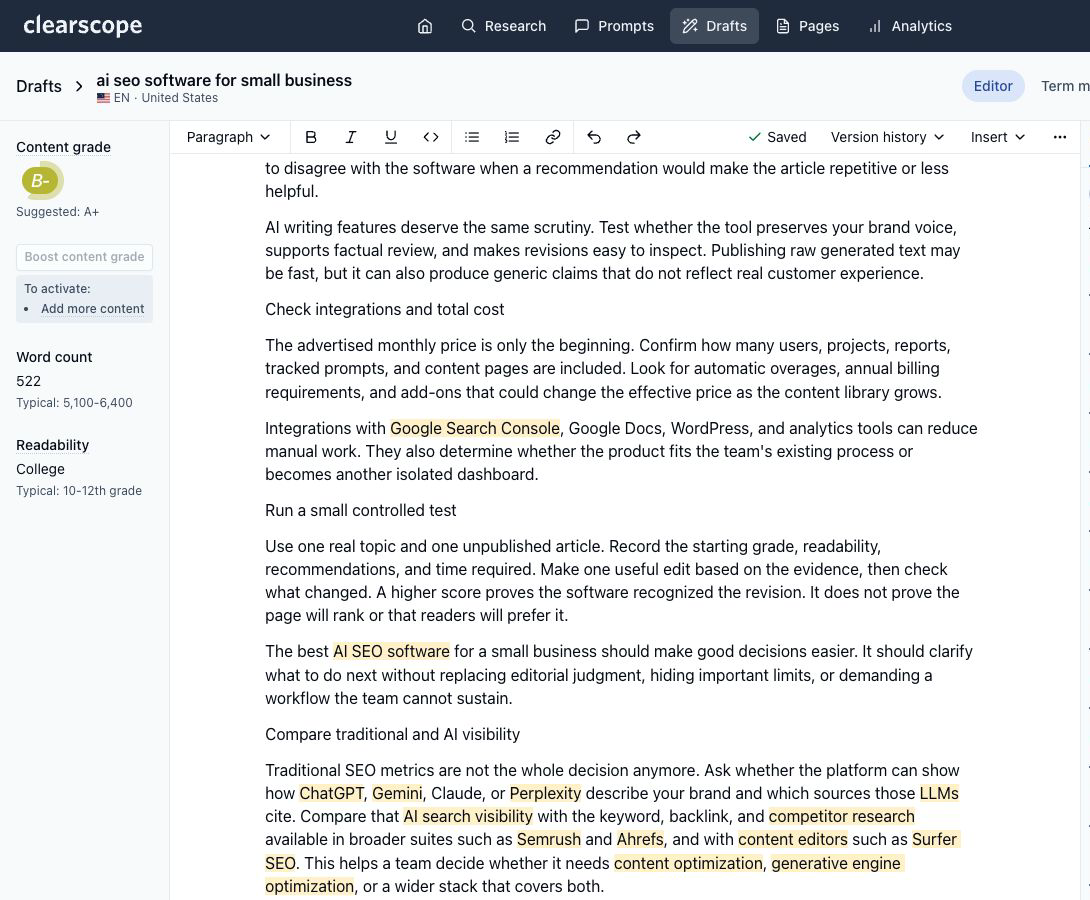1090x900 pixels.
Task: Open the more options ellipsis menu
Action: click(x=1059, y=137)
